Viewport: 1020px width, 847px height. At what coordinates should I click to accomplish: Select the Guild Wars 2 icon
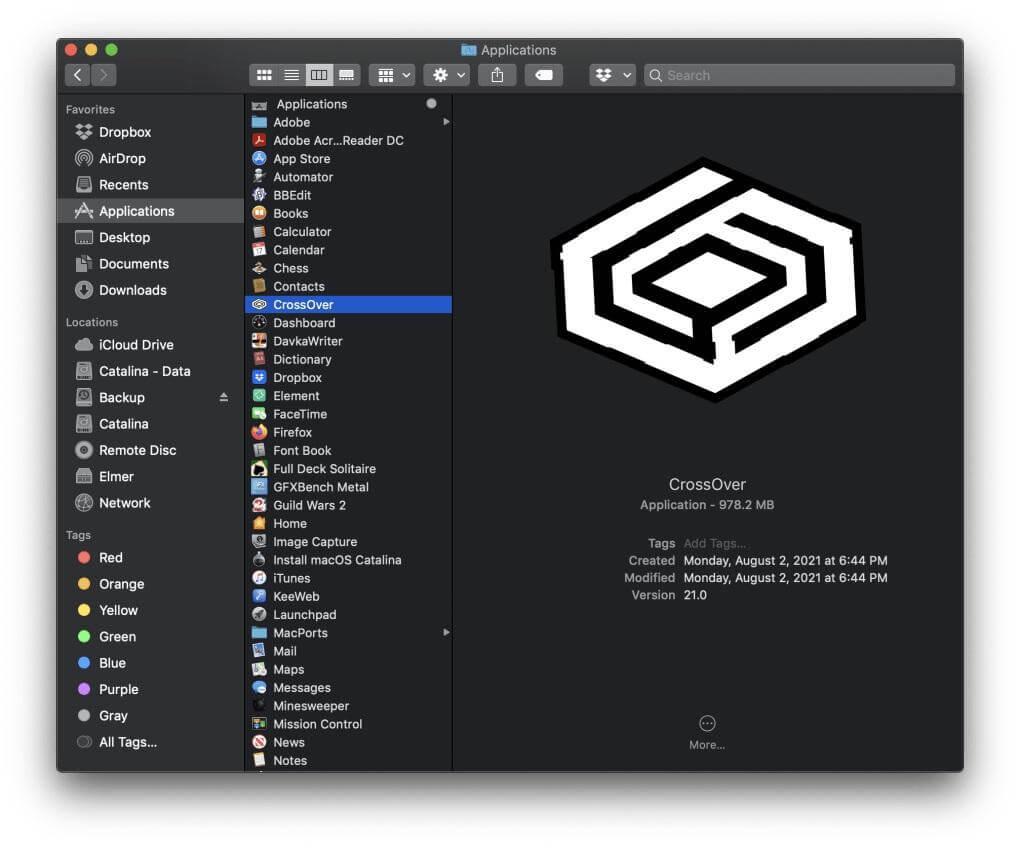tap(259, 505)
